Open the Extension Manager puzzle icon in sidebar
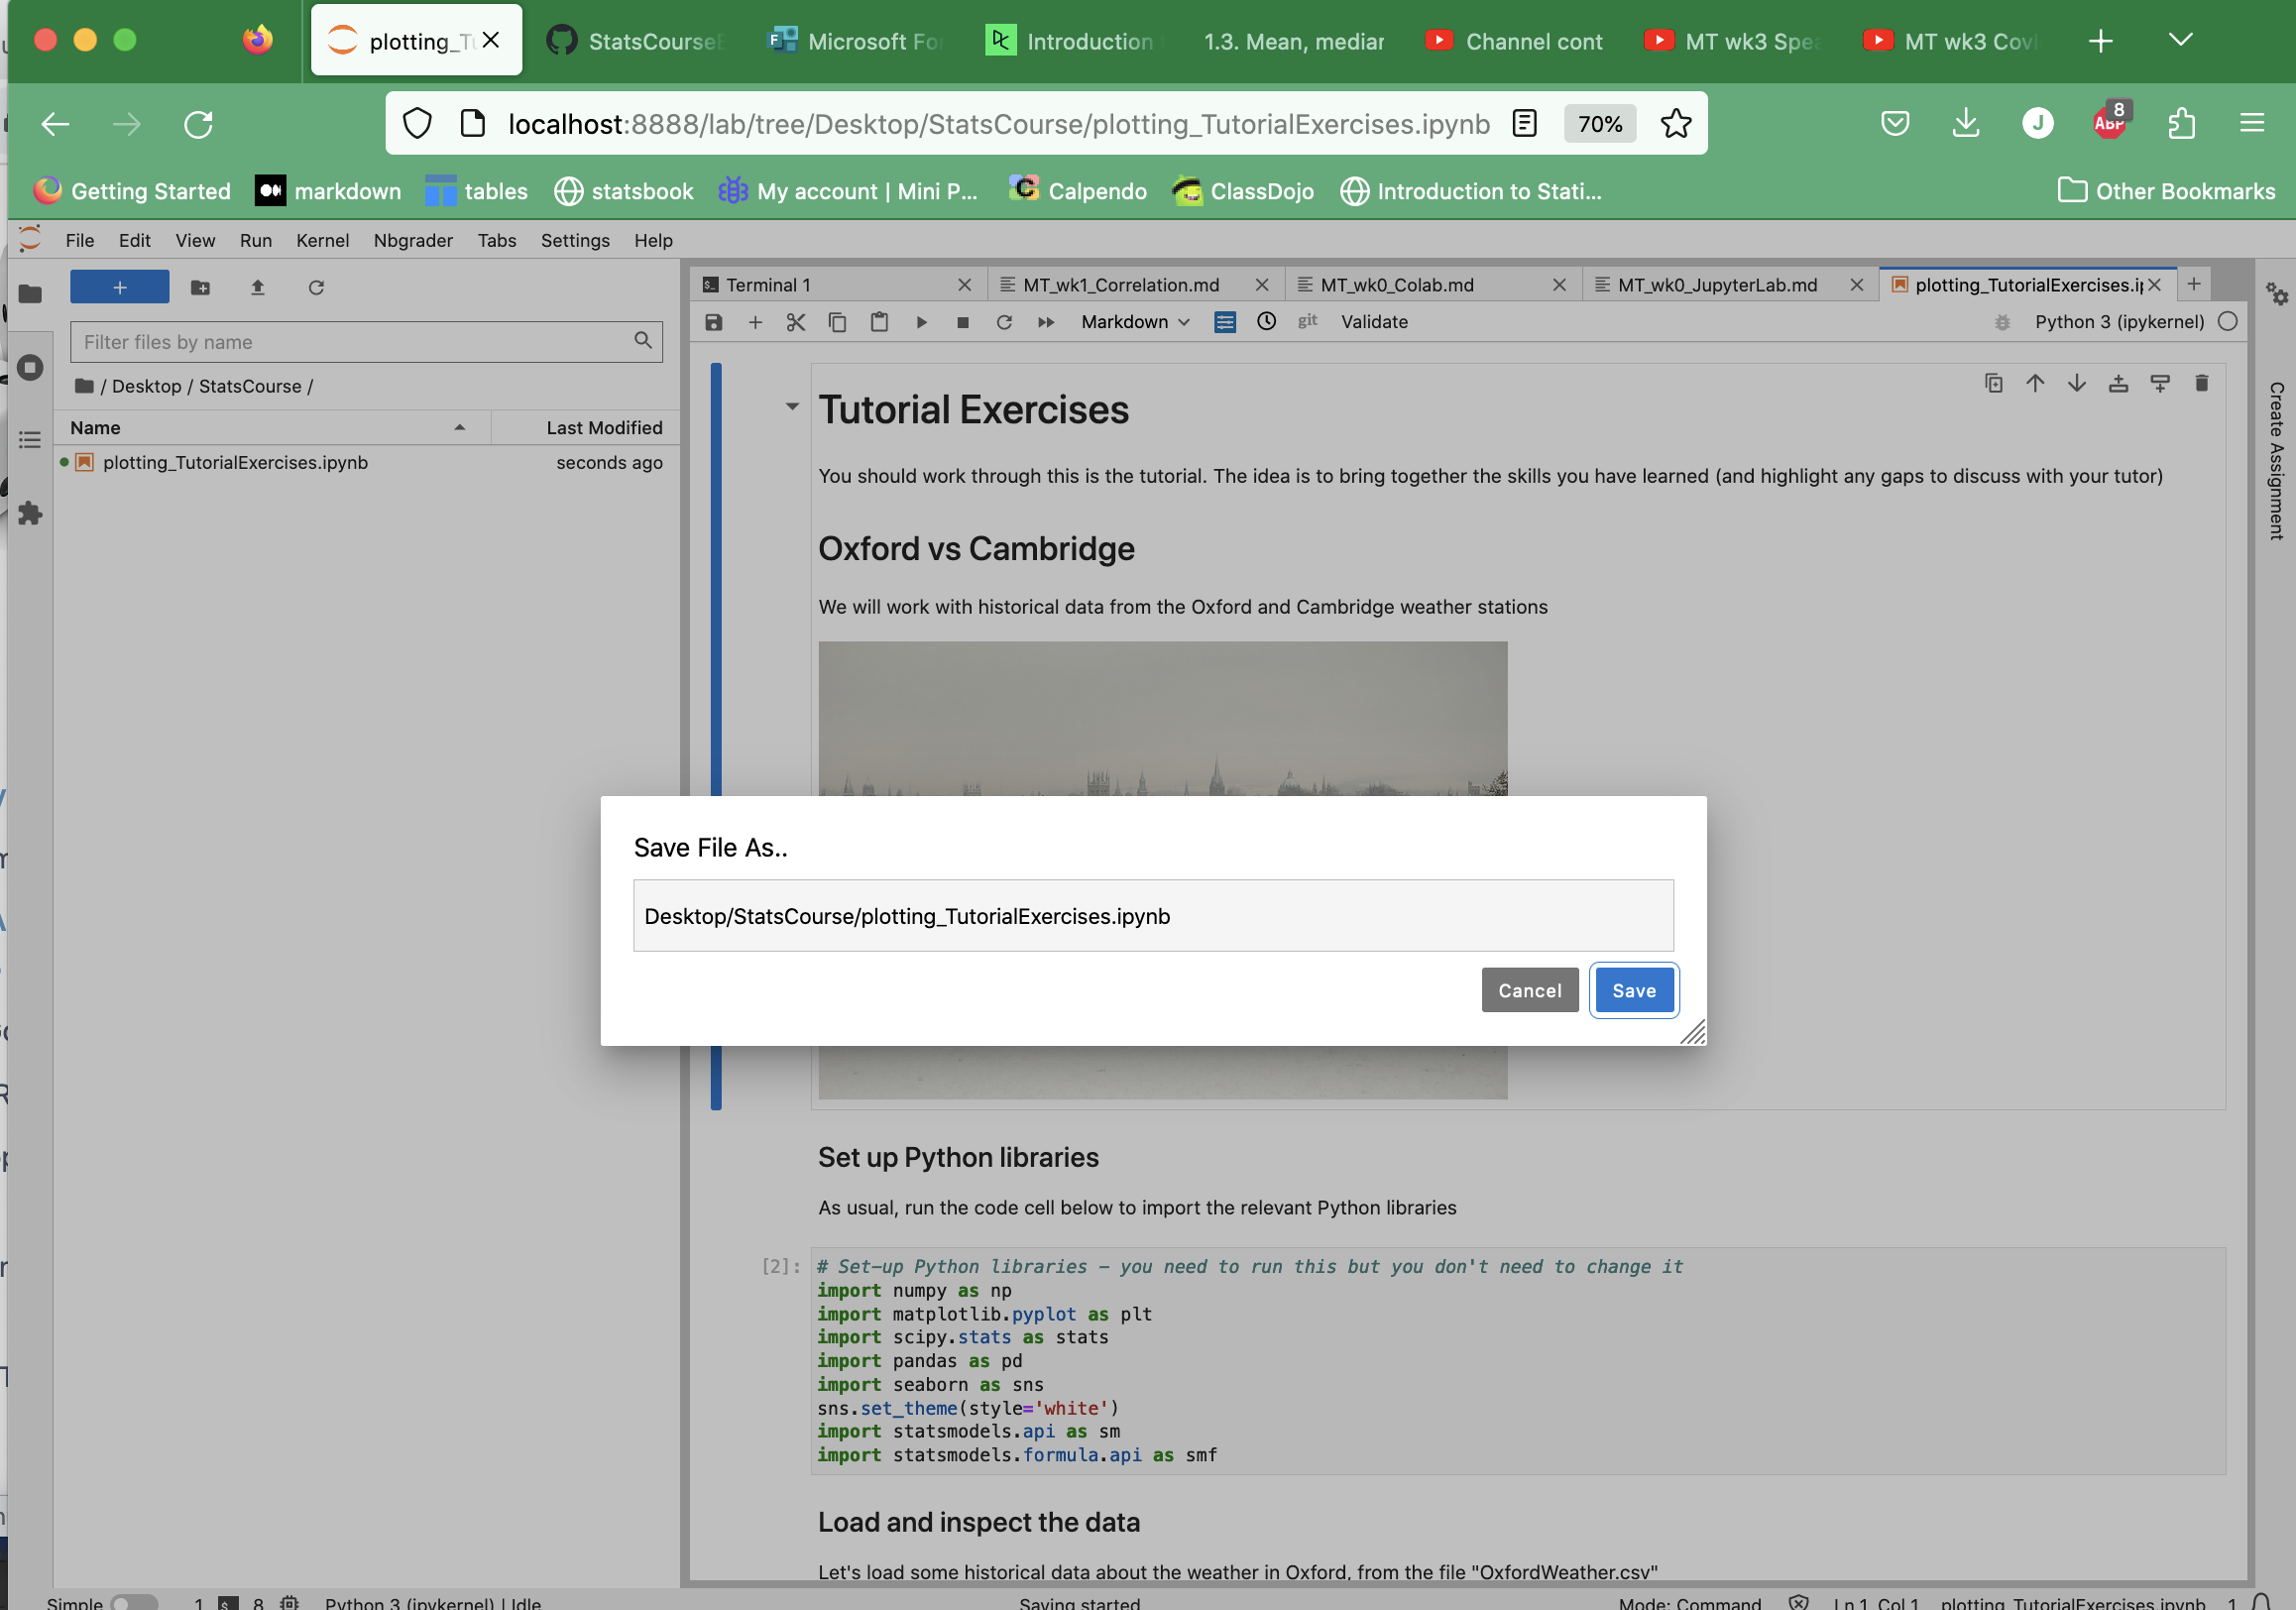The image size is (2296, 1610). pos(30,514)
